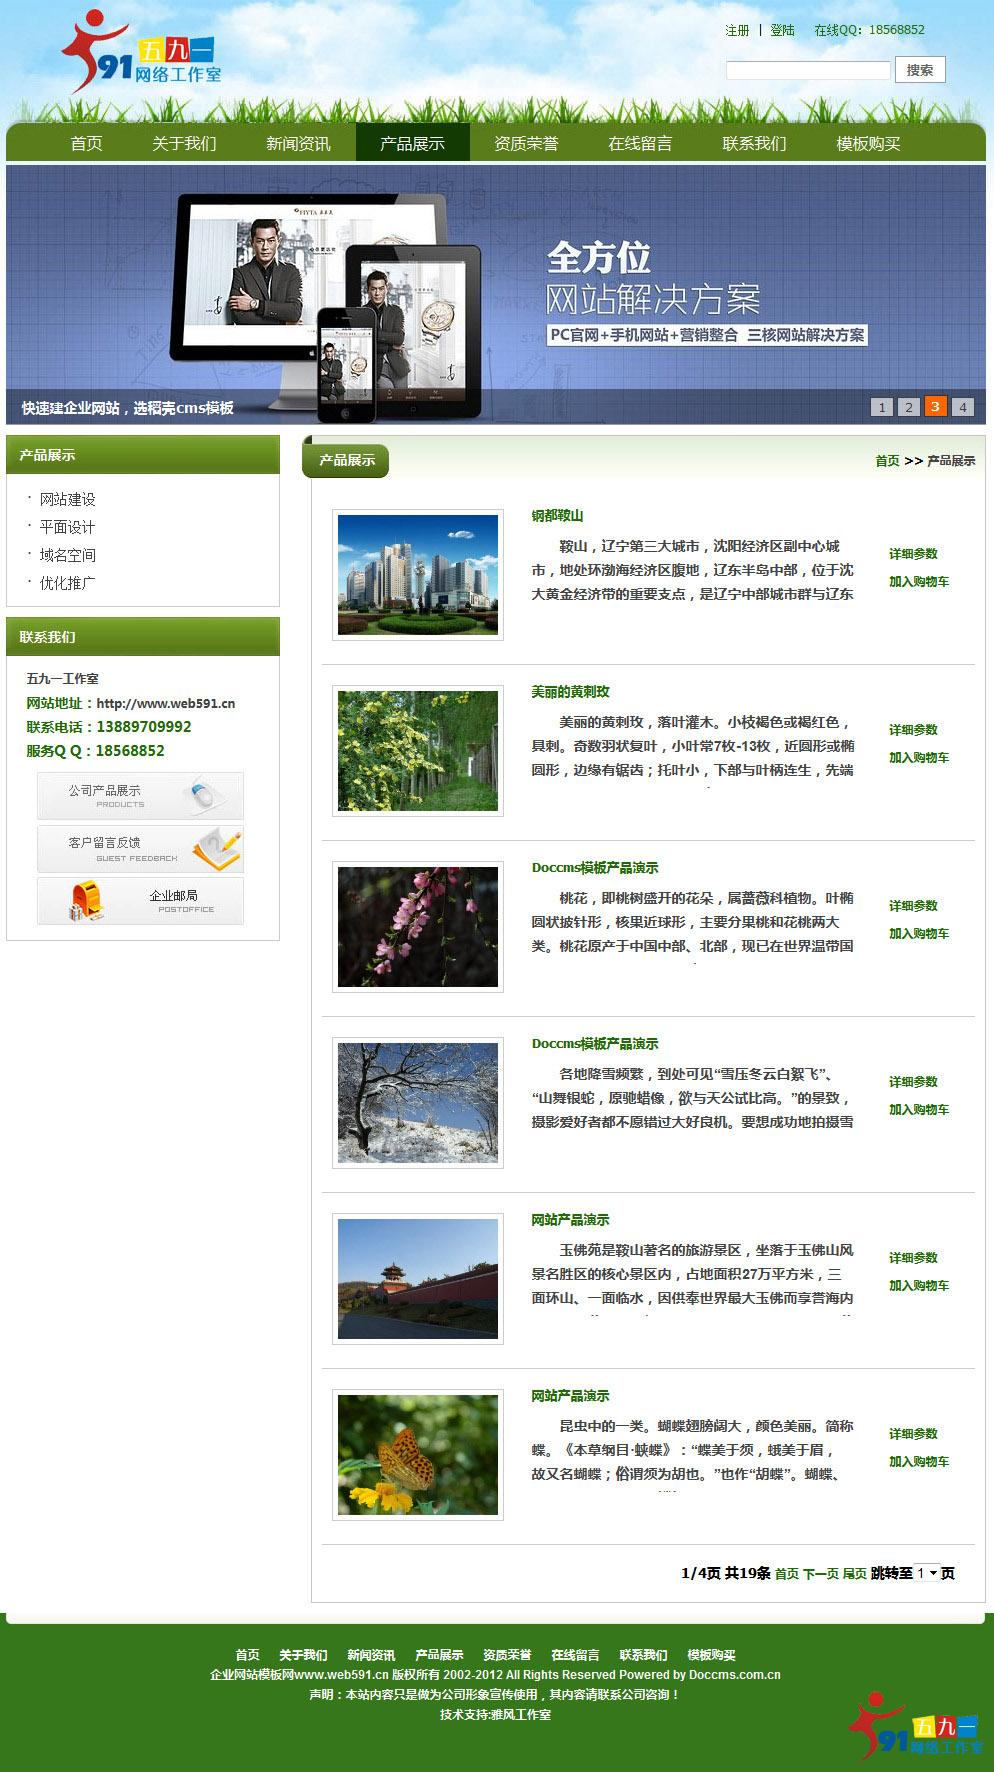Select 网站建设 in the sidebar category list

68,499
